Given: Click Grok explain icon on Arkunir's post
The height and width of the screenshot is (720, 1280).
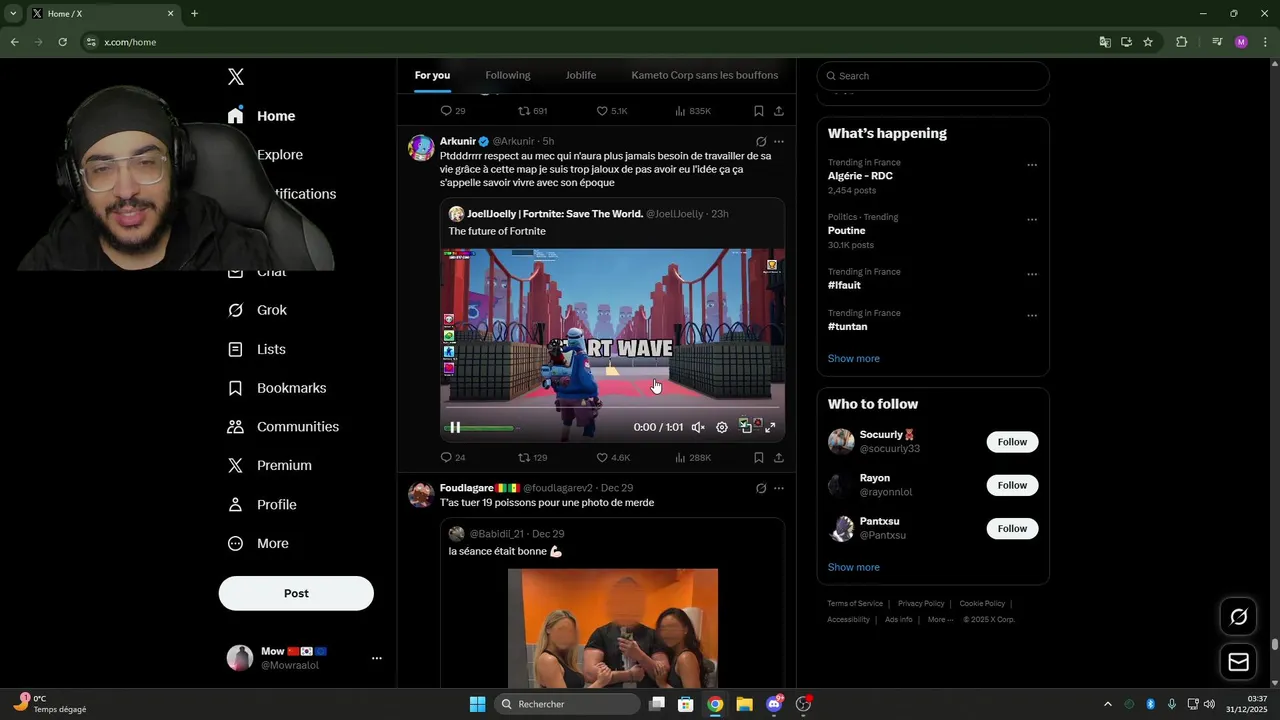Looking at the screenshot, I should point(761,141).
